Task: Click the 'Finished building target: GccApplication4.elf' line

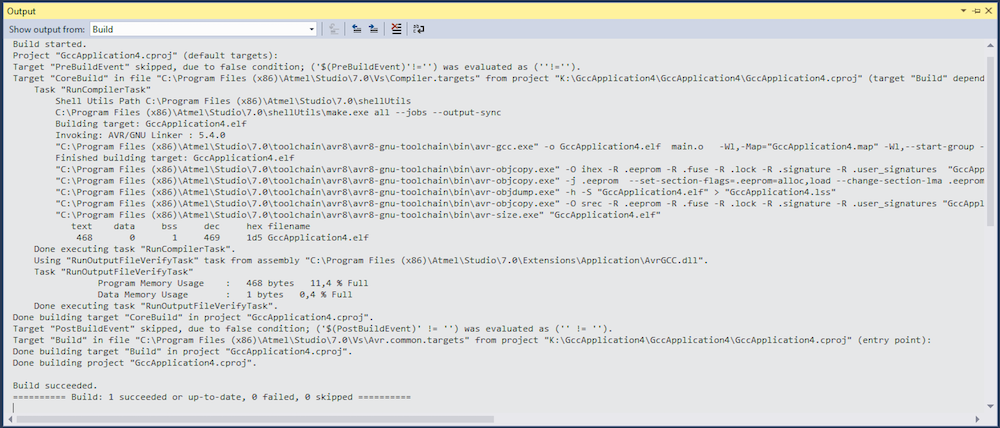Action: [x=175, y=158]
